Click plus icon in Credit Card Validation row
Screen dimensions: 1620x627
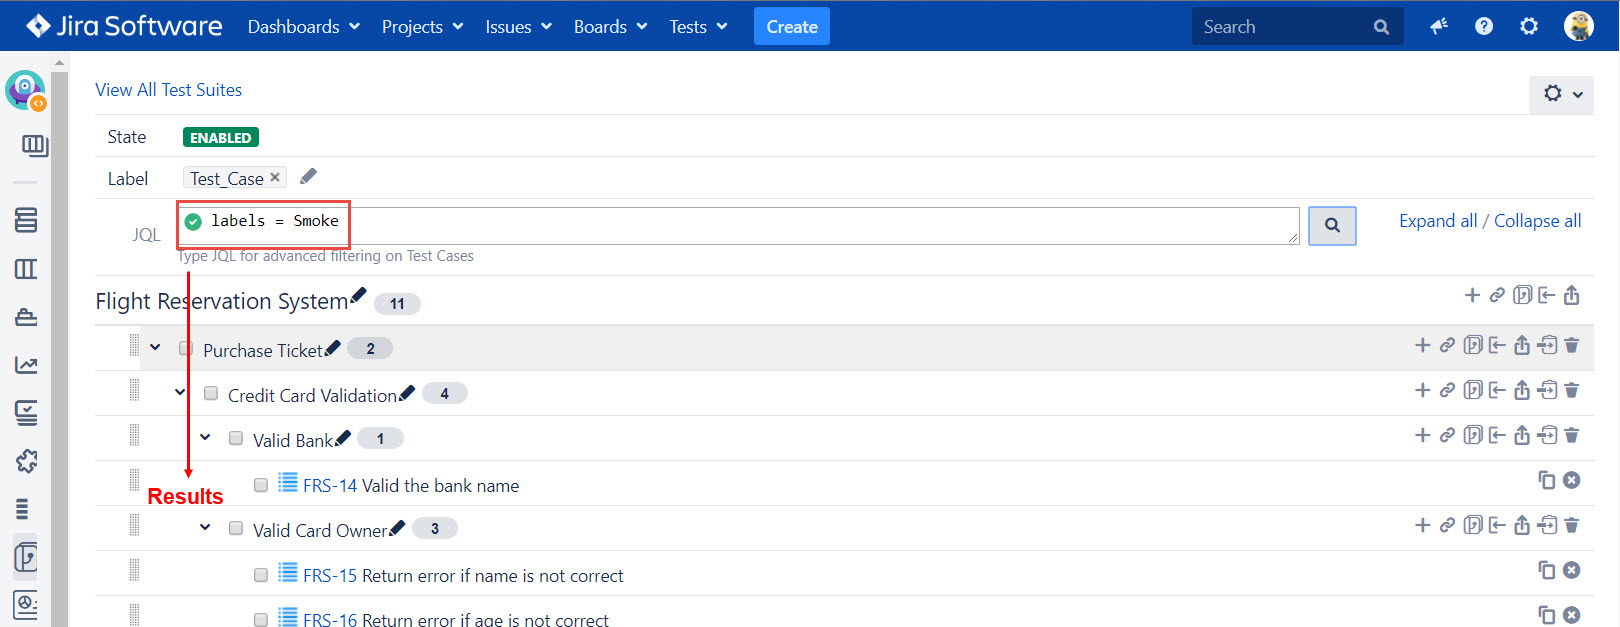[1422, 390]
